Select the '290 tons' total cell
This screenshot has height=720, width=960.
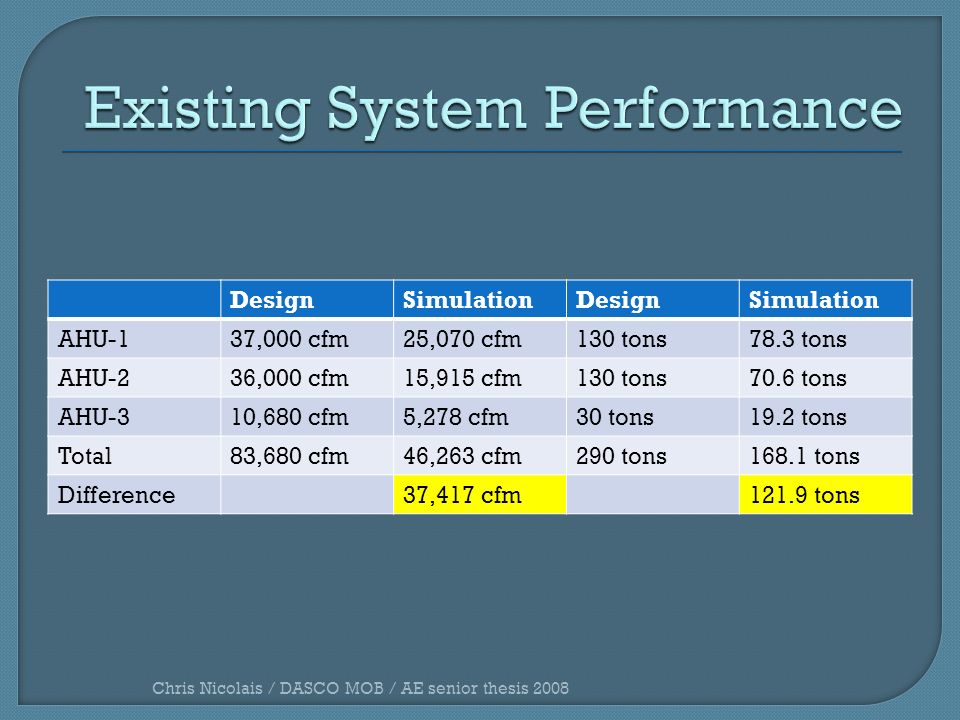coord(653,456)
